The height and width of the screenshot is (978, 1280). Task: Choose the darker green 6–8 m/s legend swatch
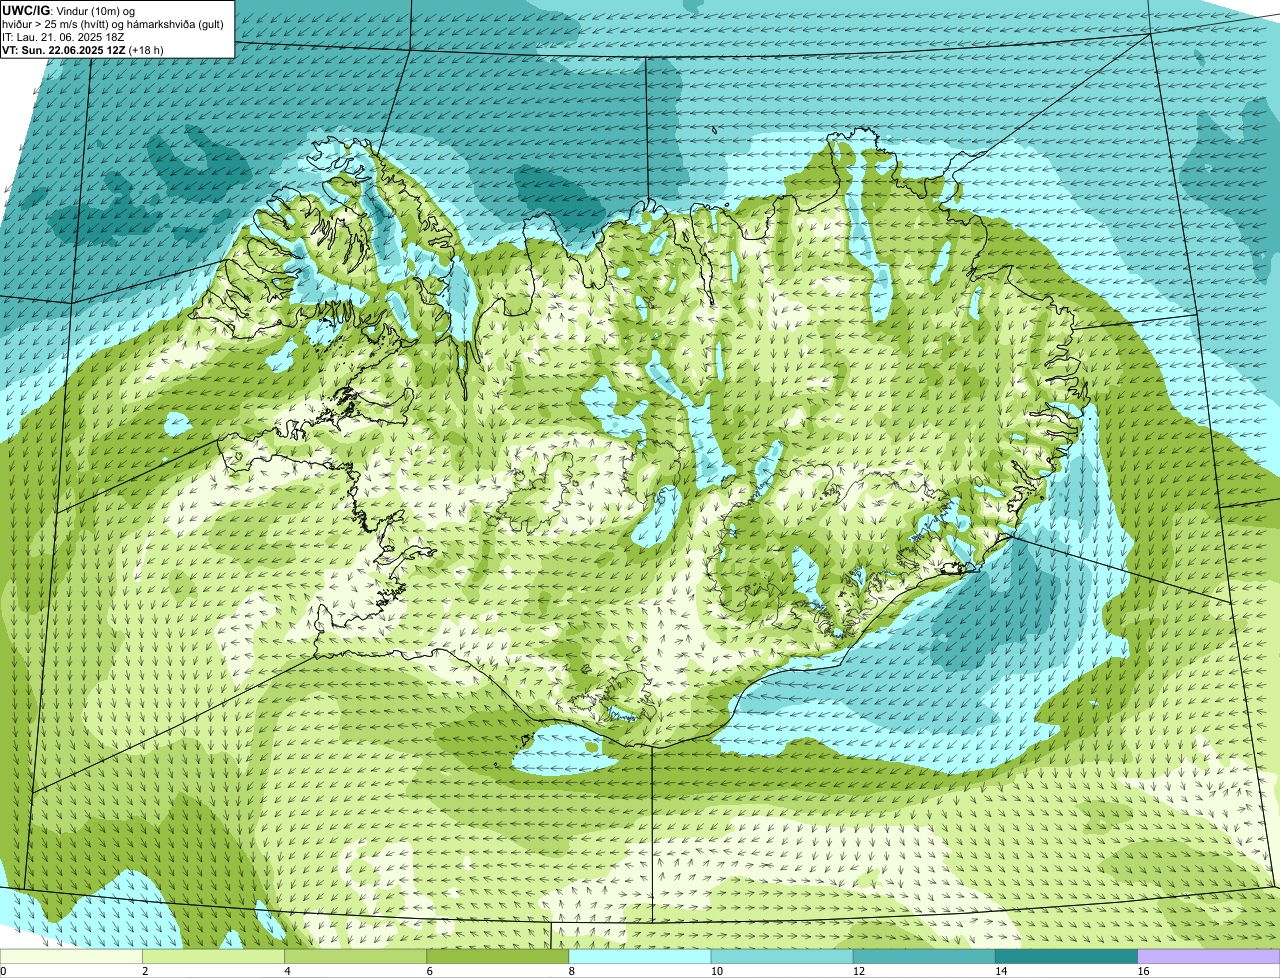[498, 957]
